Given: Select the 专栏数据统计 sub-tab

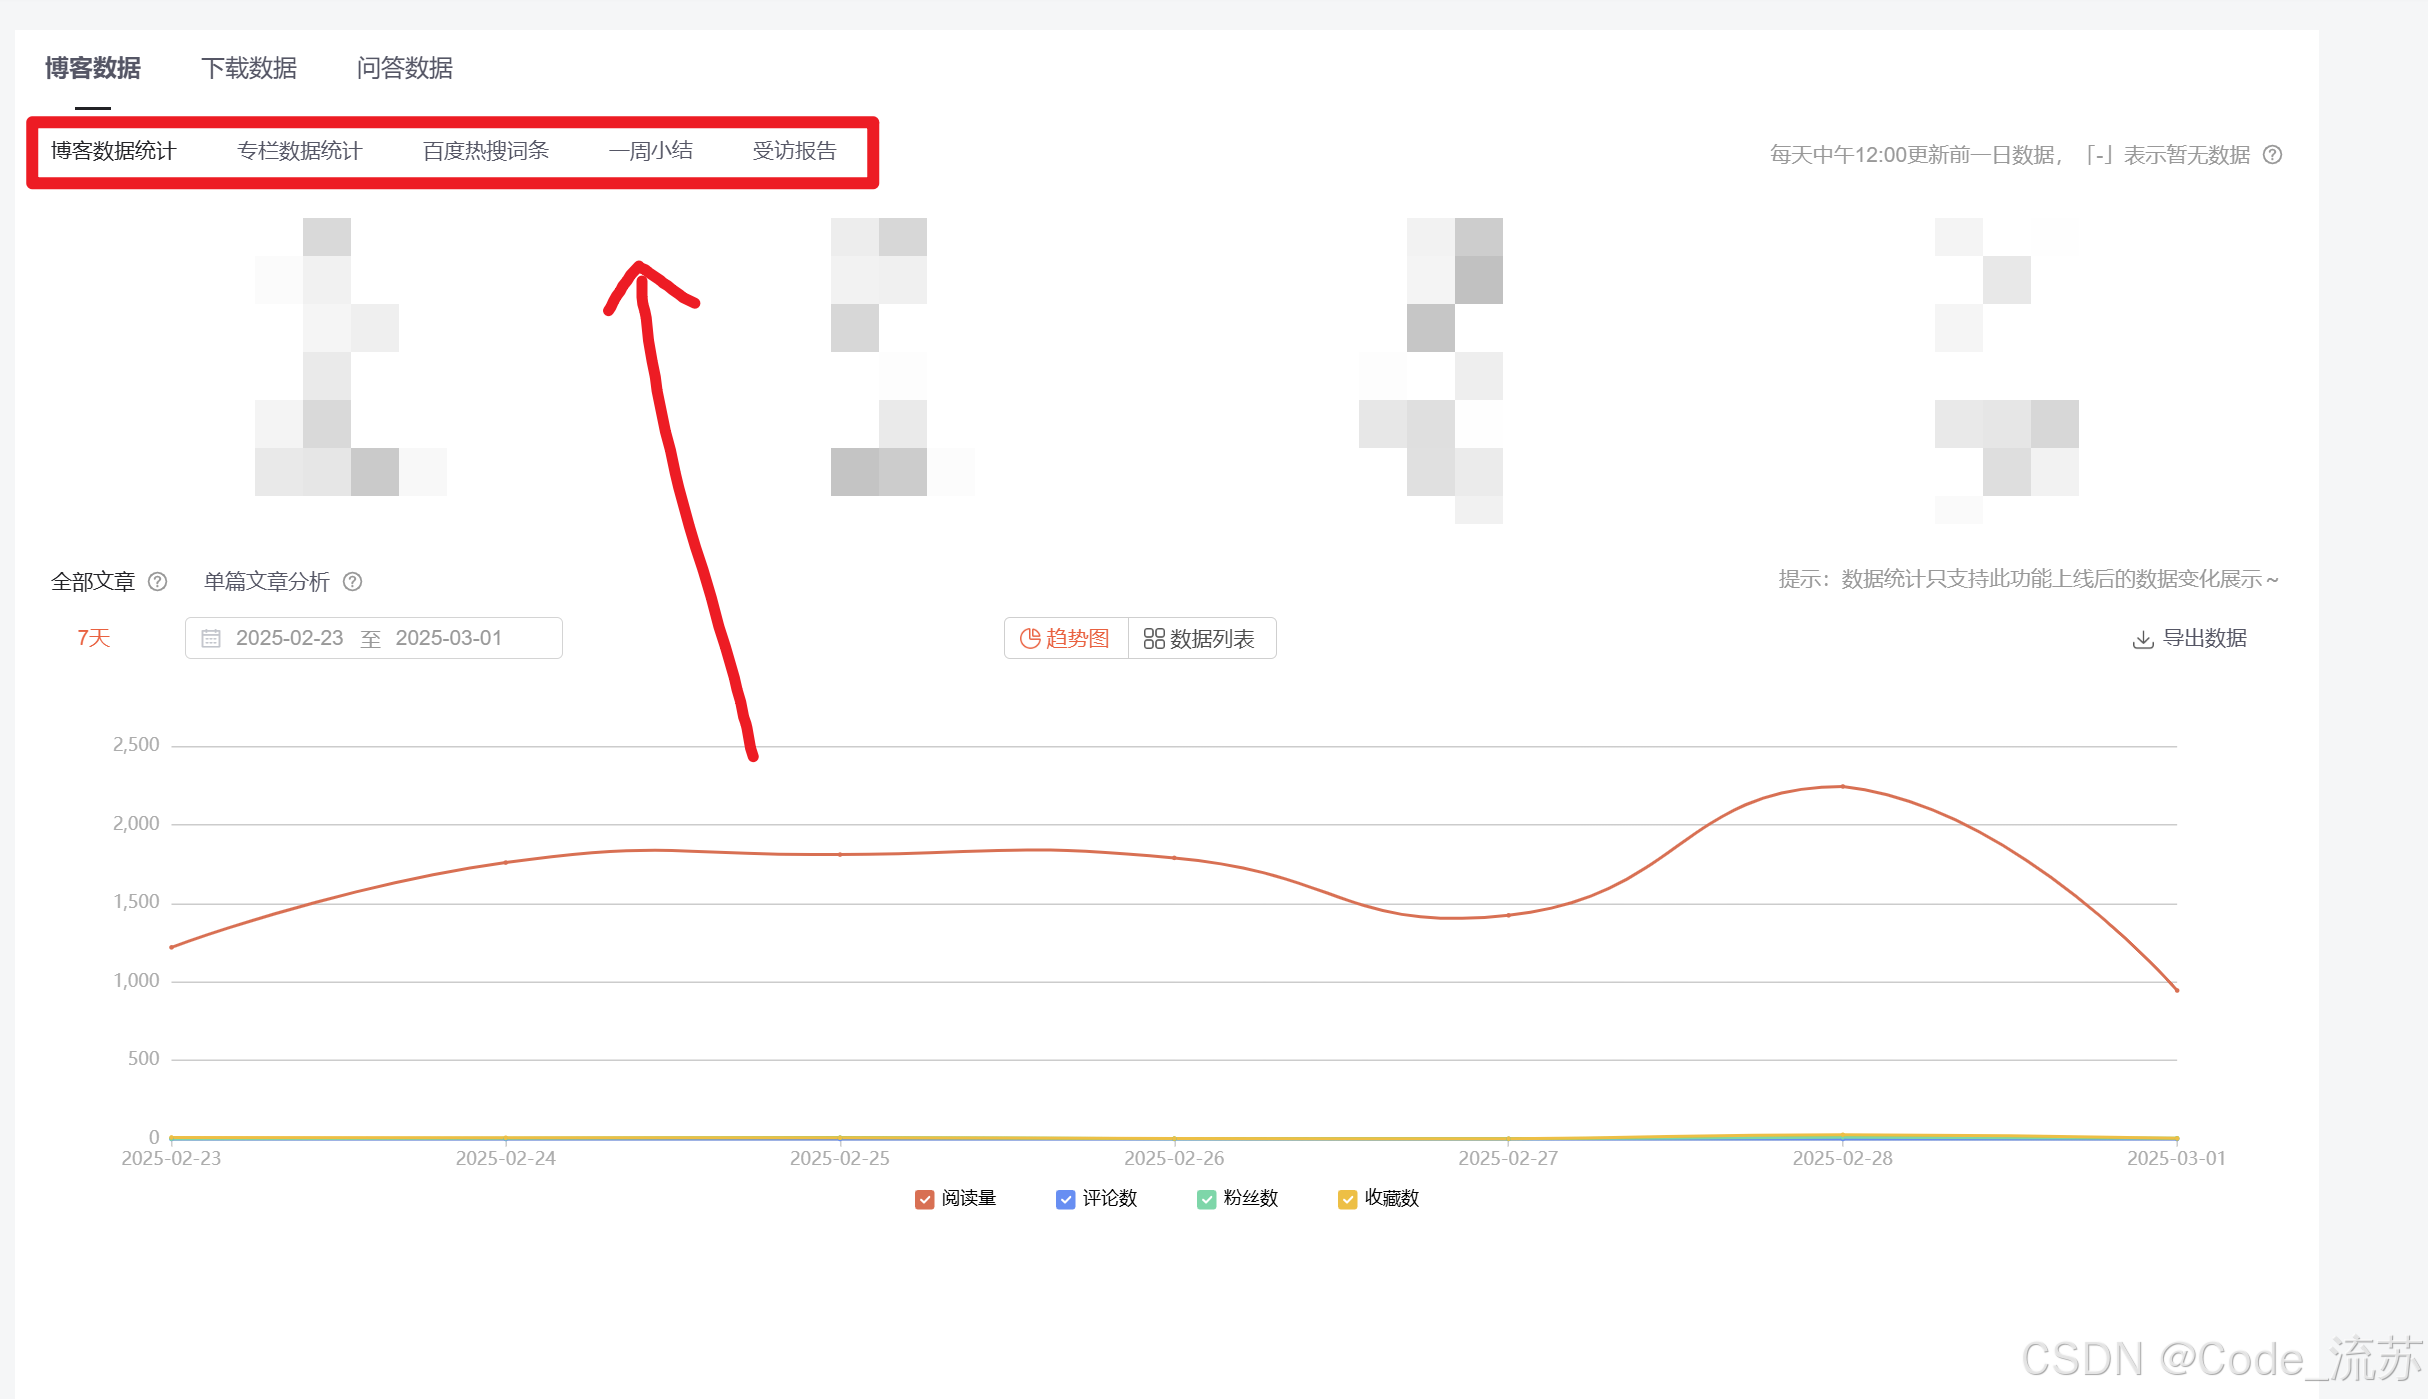Looking at the screenshot, I should (x=300, y=151).
